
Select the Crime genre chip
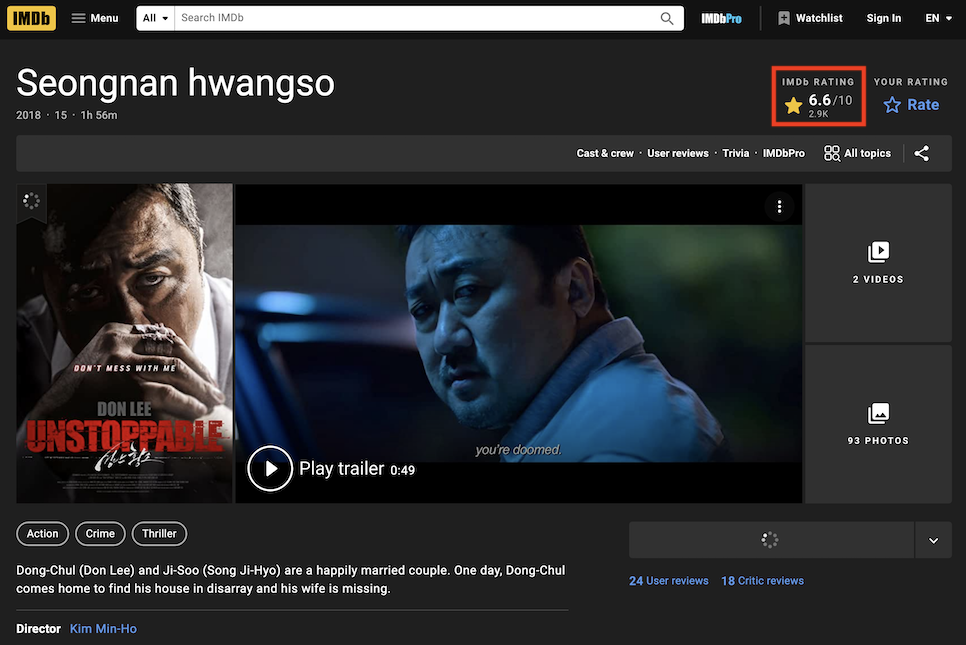[x=100, y=533]
